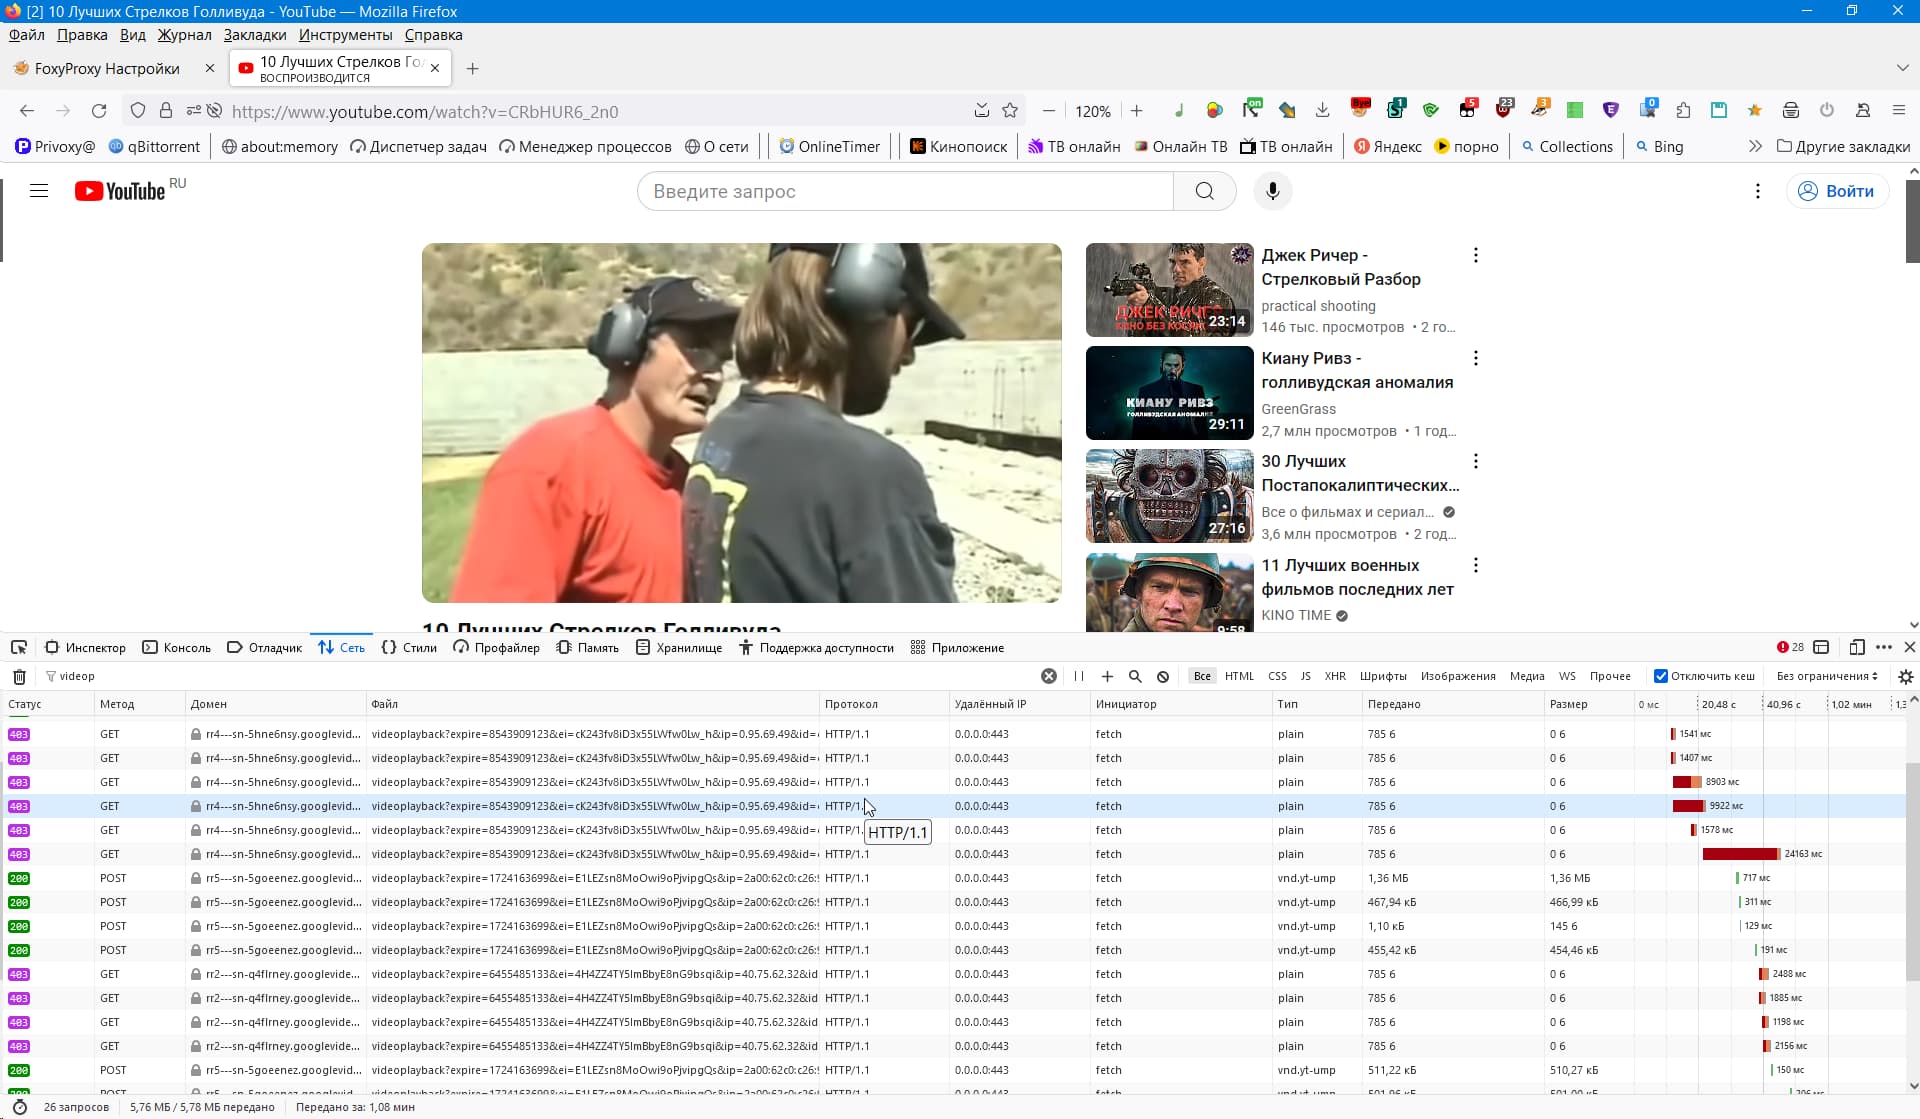Open the Инструменты menu
Image resolution: width=1920 pixels, height=1119 pixels.
pos(345,35)
